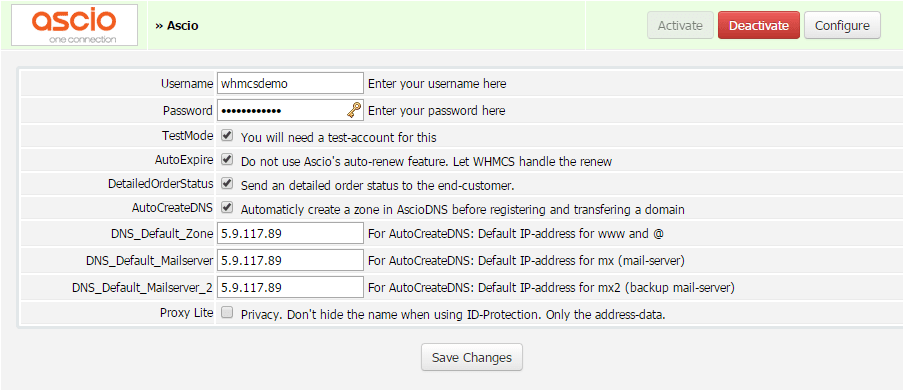Click the Save Changes button
Viewport: 903px width, 390px height.
coord(472,357)
